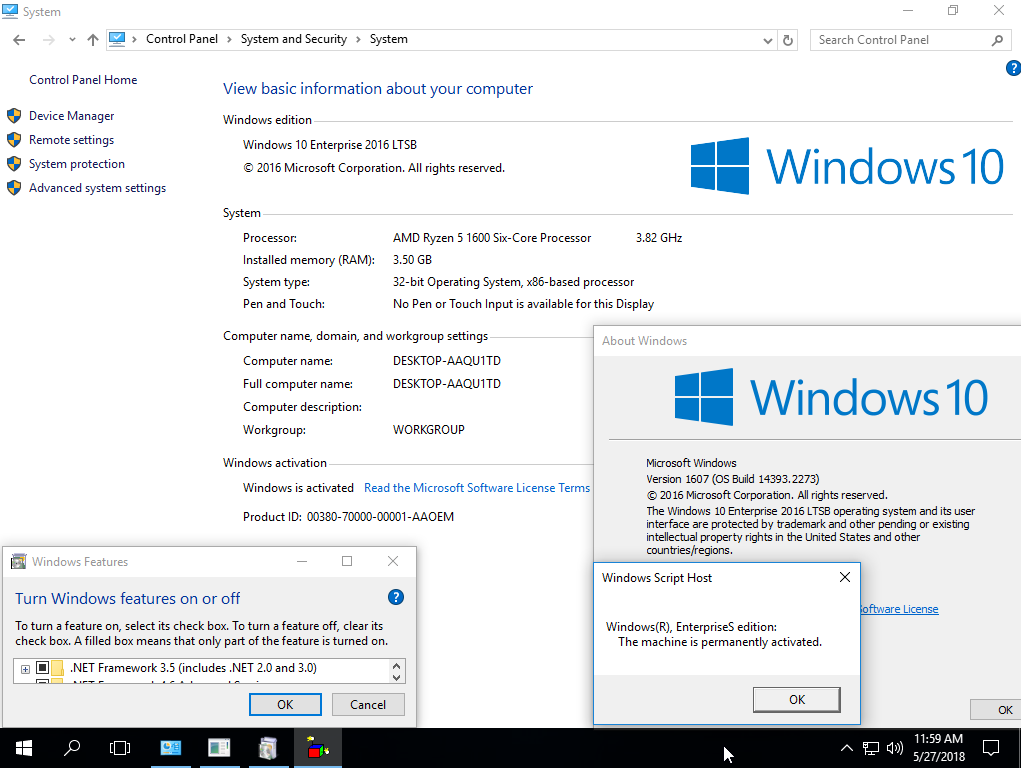The width and height of the screenshot is (1021, 768).
Task: Open the address bar history dropdown
Action: pyautogui.click(x=768, y=40)
